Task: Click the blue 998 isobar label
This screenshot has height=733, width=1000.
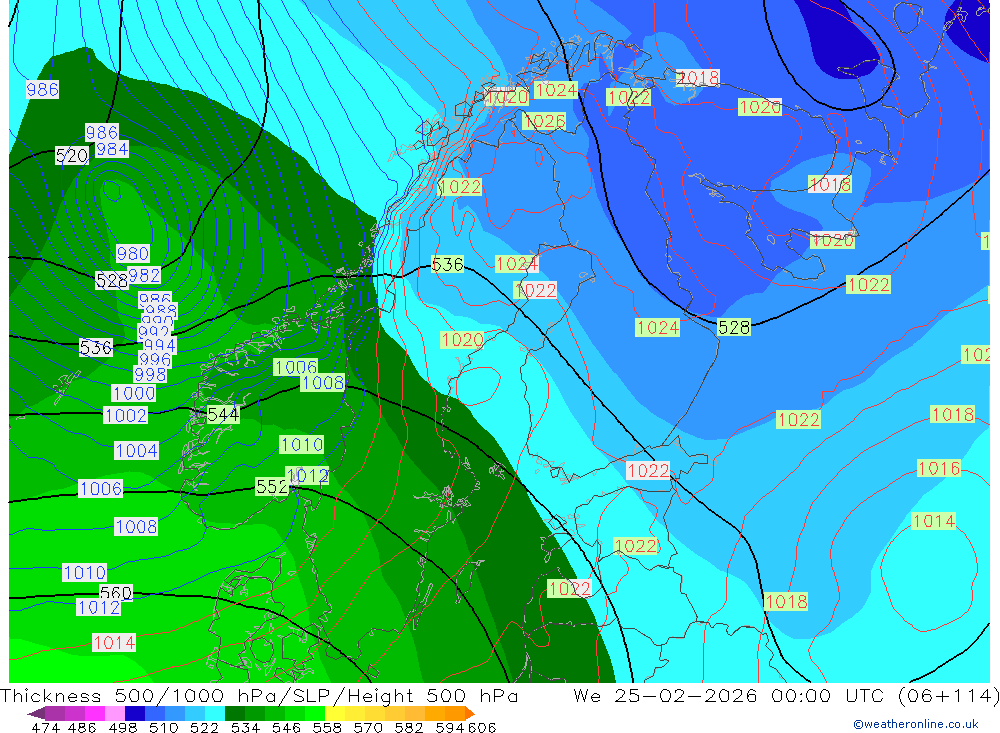Action: point(151,374)
